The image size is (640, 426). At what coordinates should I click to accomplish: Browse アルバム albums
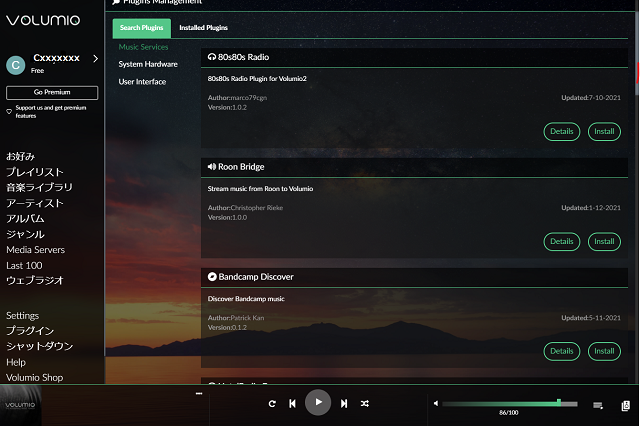(x=25, y=219)
